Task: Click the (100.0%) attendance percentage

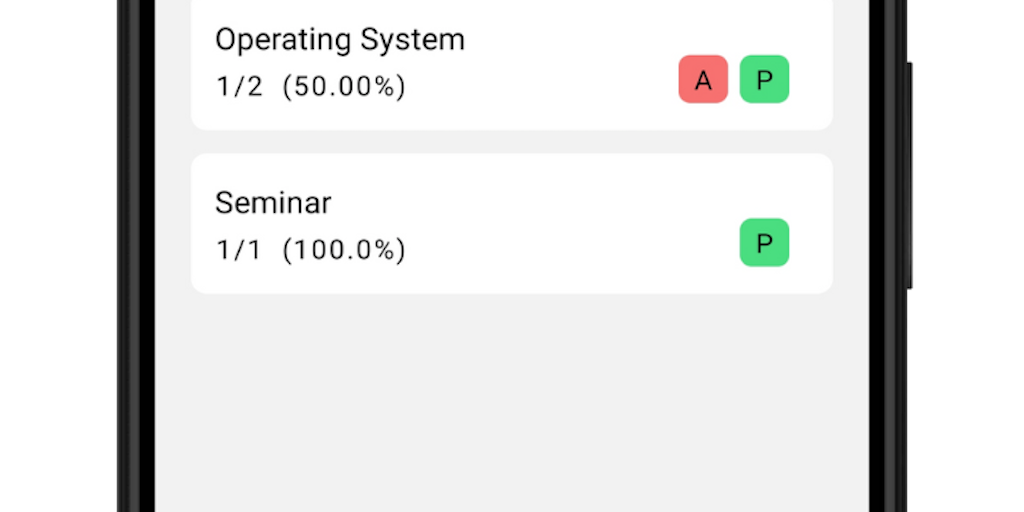Action: [x=344, y=250]
